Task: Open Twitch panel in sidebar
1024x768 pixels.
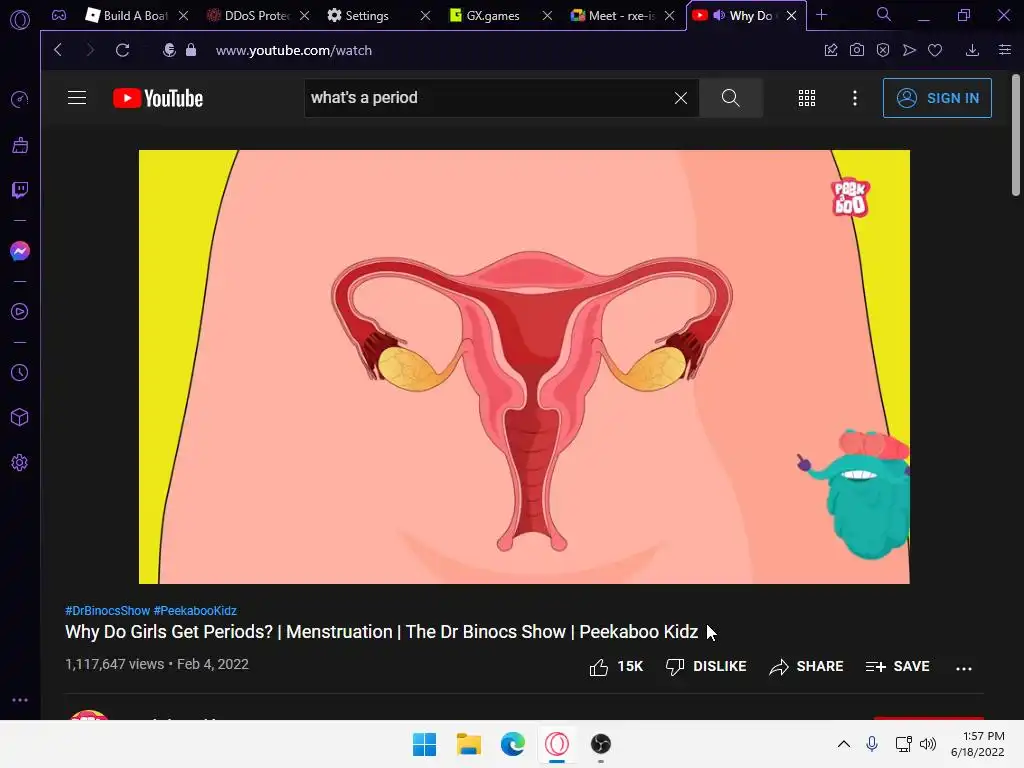Action: [20, 190]
